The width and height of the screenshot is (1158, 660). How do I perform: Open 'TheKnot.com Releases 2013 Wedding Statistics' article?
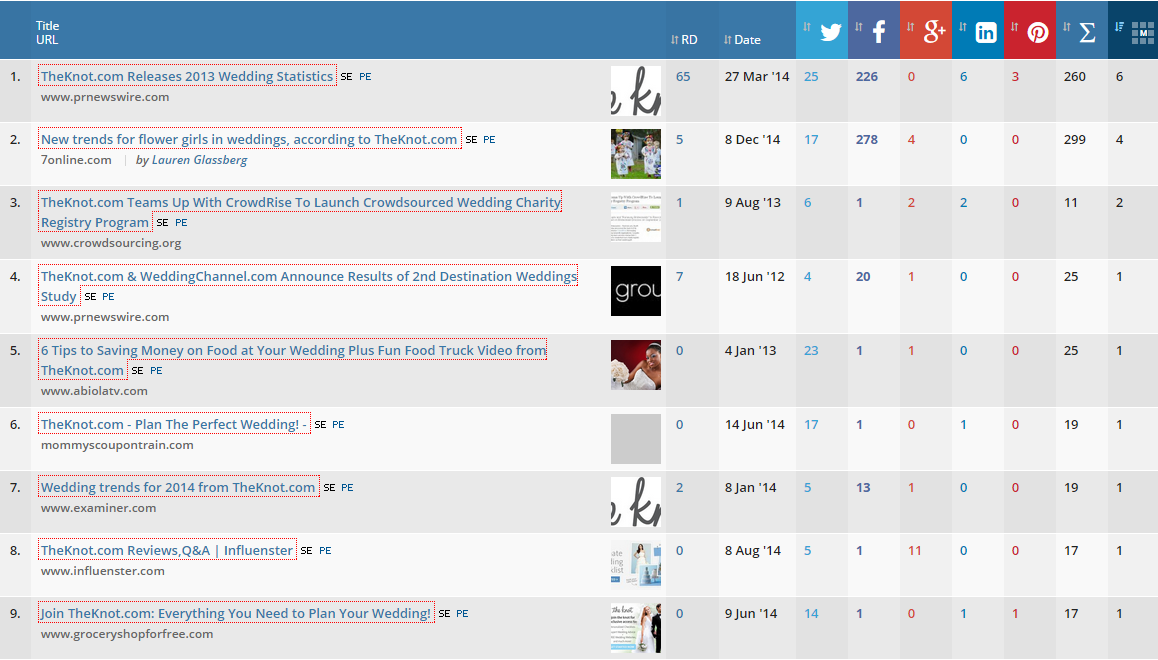187,76
